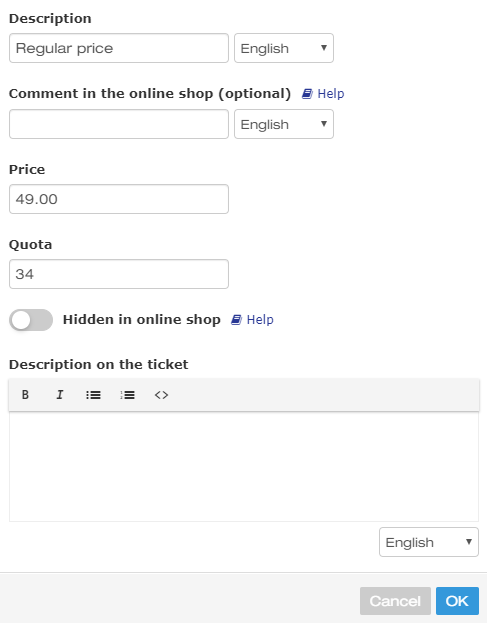Click book icon beside online shop comment

(307, 94)
